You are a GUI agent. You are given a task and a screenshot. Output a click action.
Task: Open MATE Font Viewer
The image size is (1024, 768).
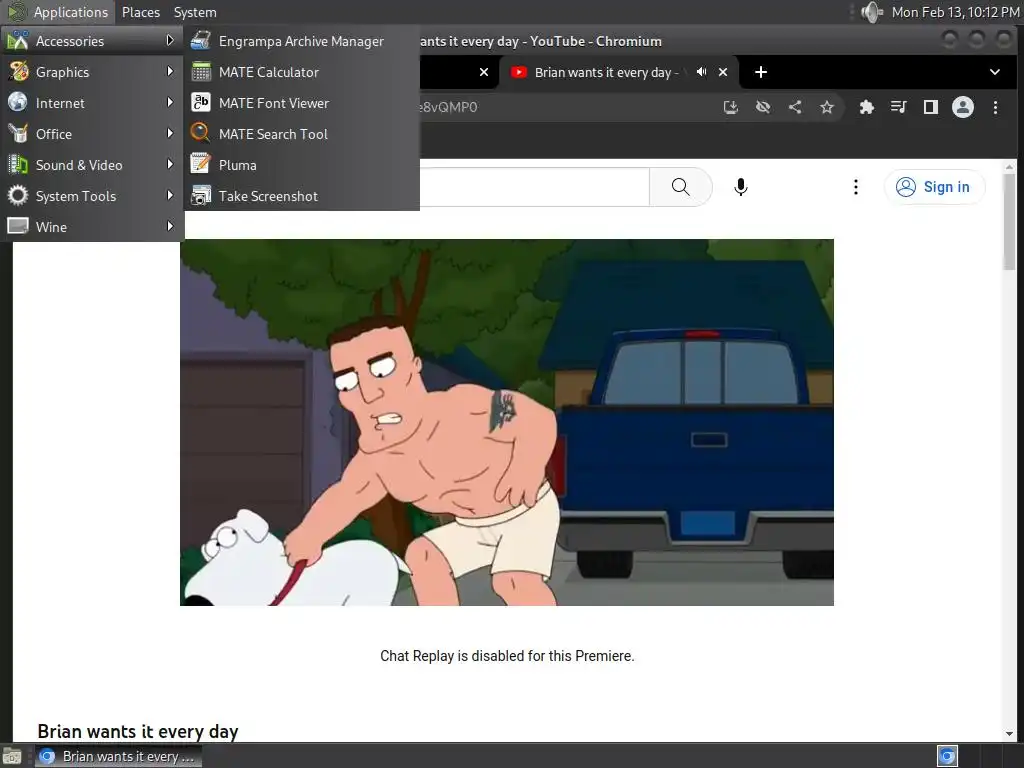coord(301,103)
